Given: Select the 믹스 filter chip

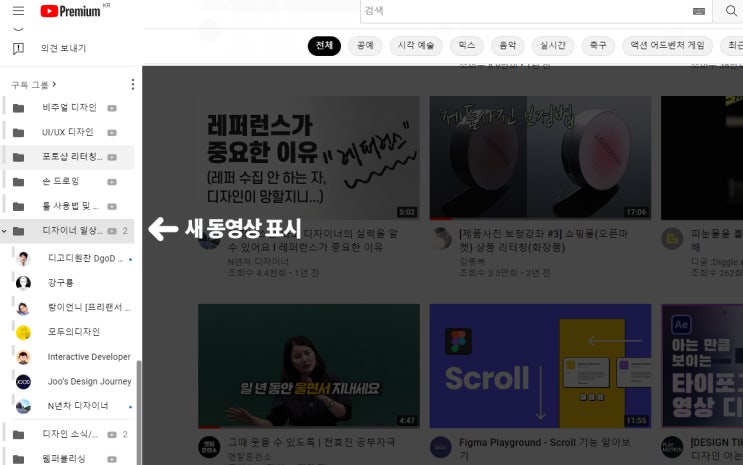Looking at the screenshot, I should 467,46.
